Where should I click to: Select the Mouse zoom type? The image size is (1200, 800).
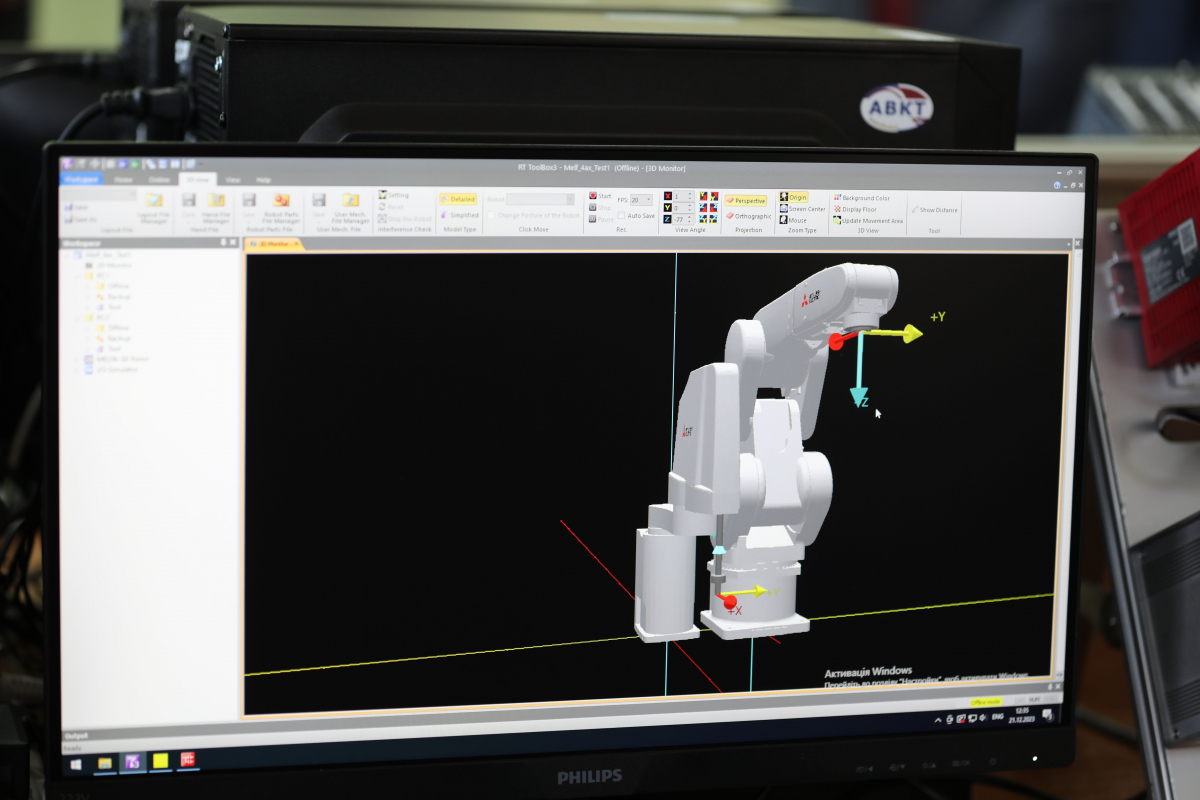[x=794, y=220]
